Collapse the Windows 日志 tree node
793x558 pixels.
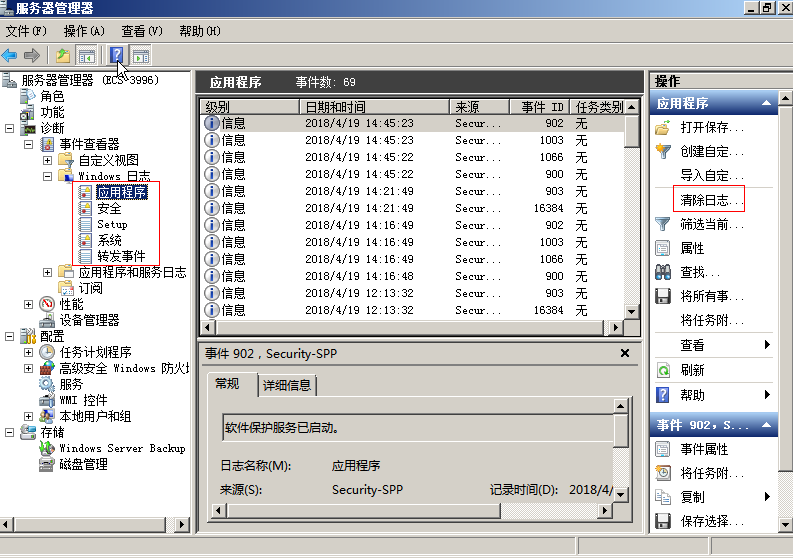(48, 177)
